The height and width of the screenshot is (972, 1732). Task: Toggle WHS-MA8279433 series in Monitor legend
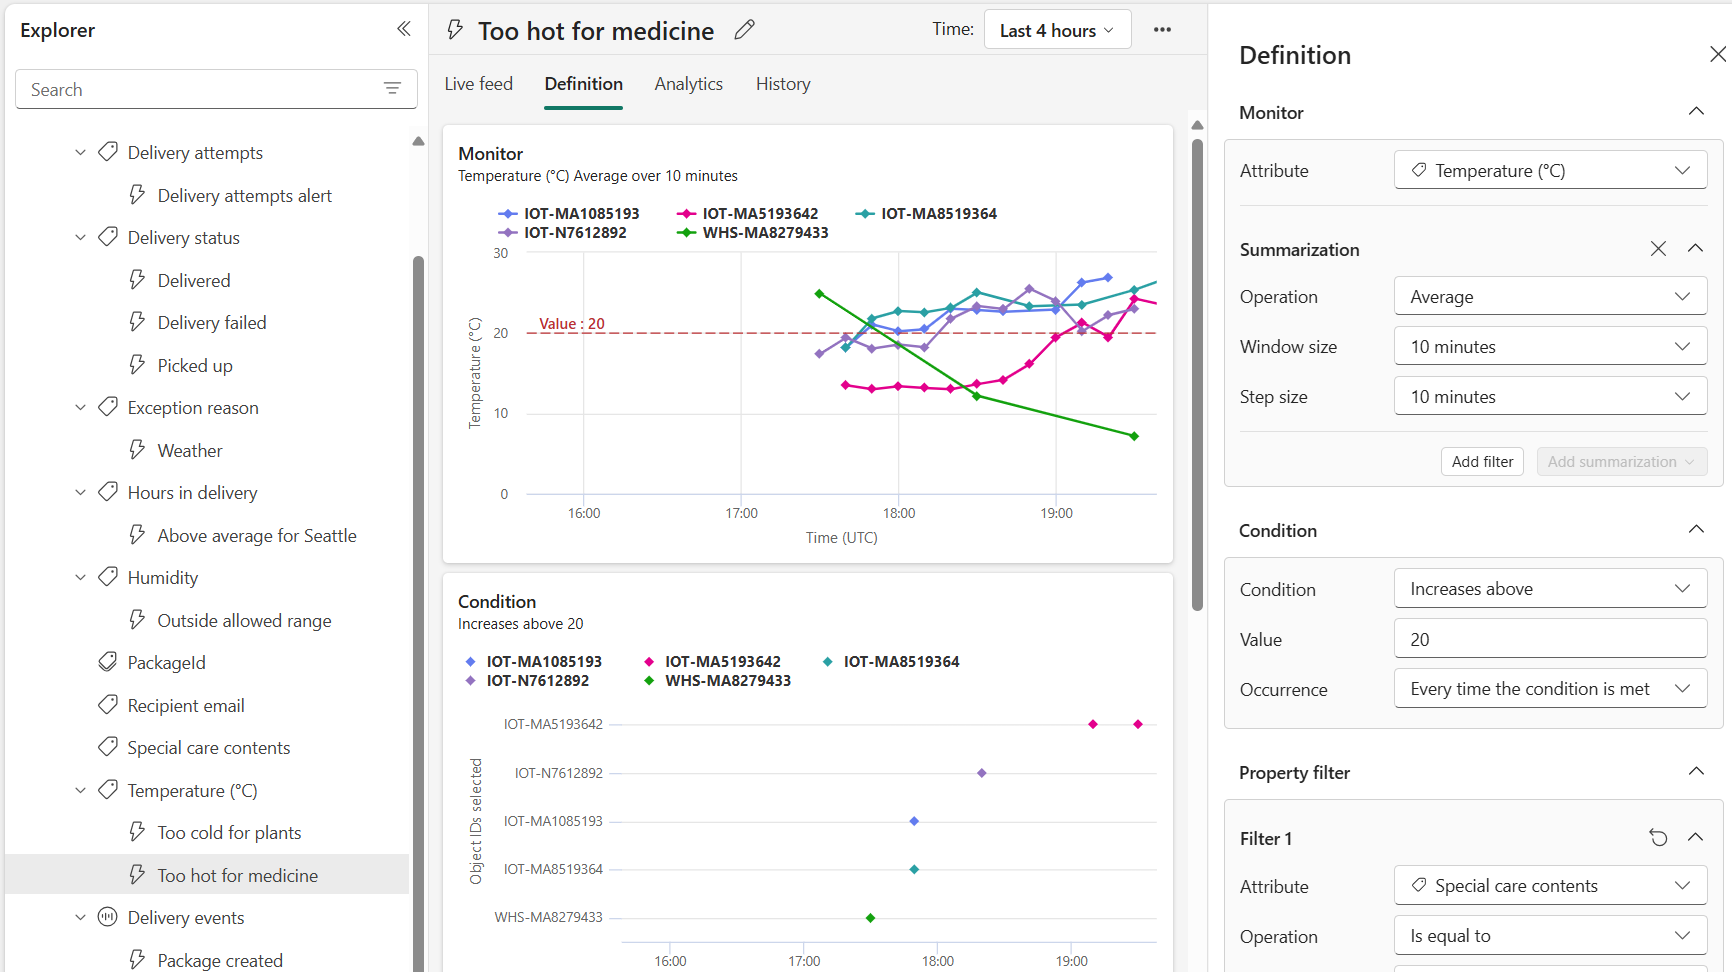(x=753, y=233)
